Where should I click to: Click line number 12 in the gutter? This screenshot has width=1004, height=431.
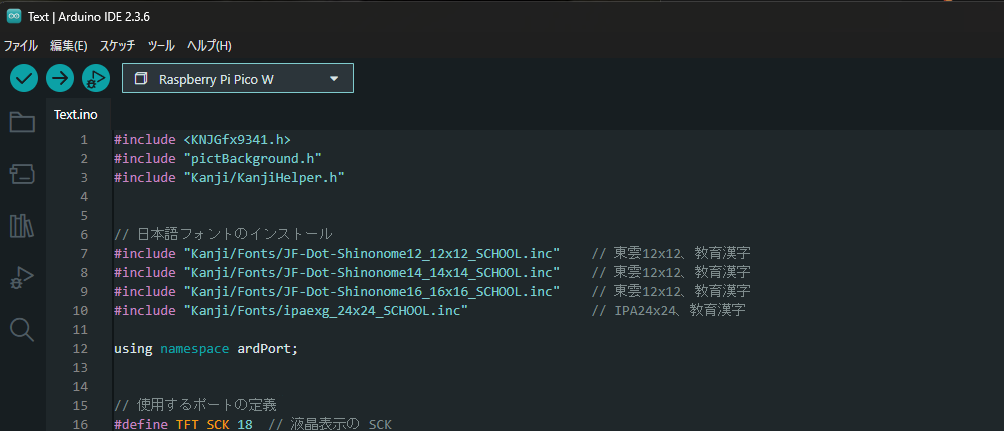pyautogui.click(x=80, y=349)
